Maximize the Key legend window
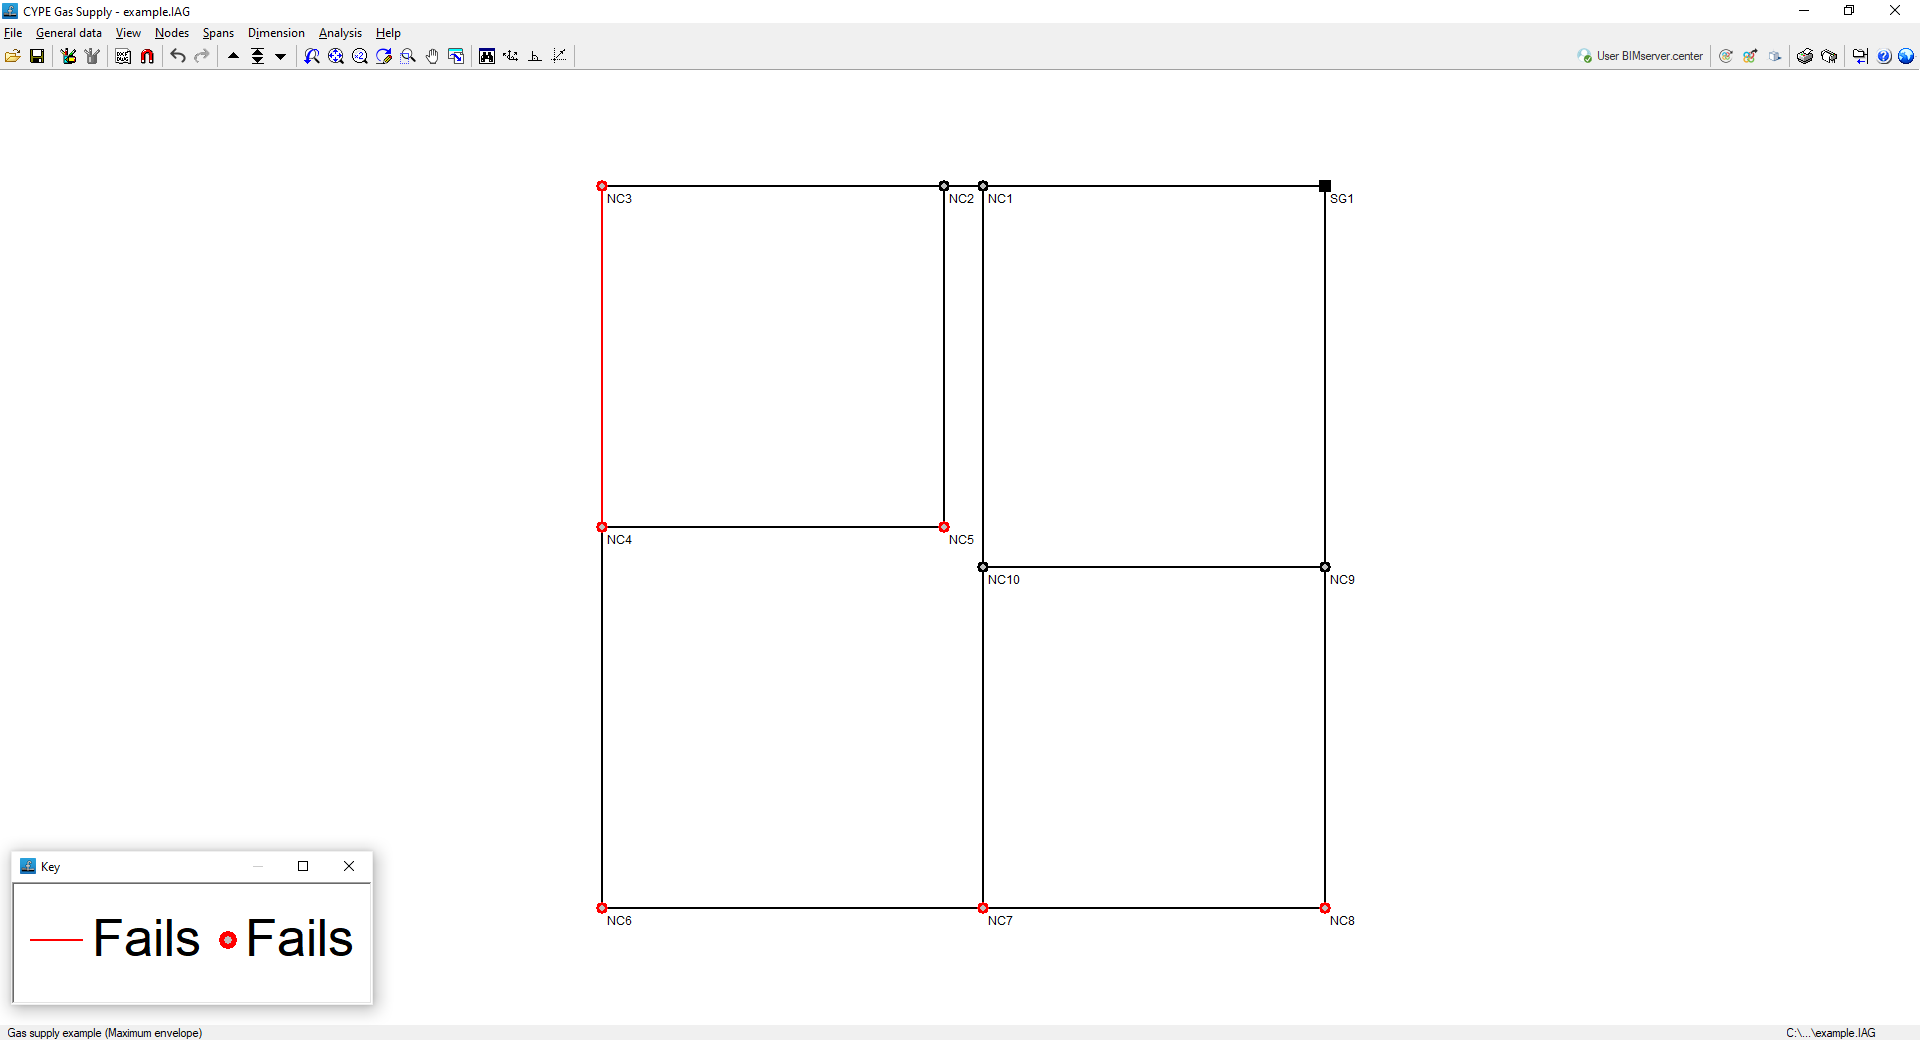Viewport: 1920px width, 1040px height. (303, 866)
